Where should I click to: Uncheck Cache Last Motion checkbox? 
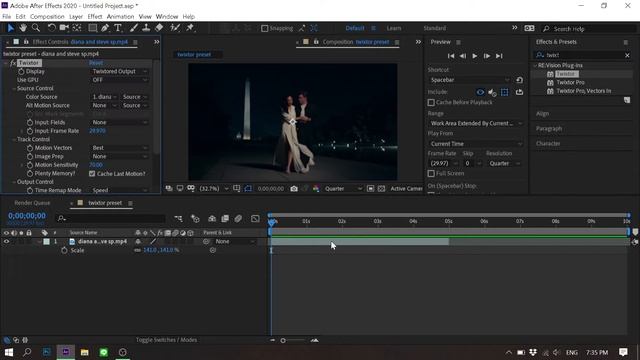pos(92,173)
